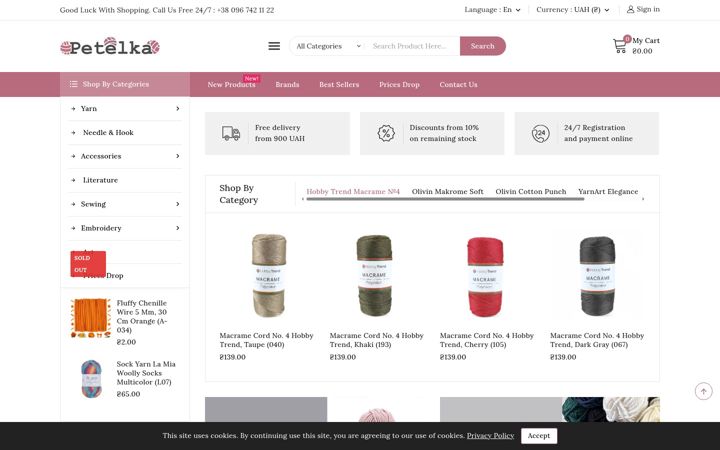Open the Dark Gray (067) macrame cord image

coord(597,276)
